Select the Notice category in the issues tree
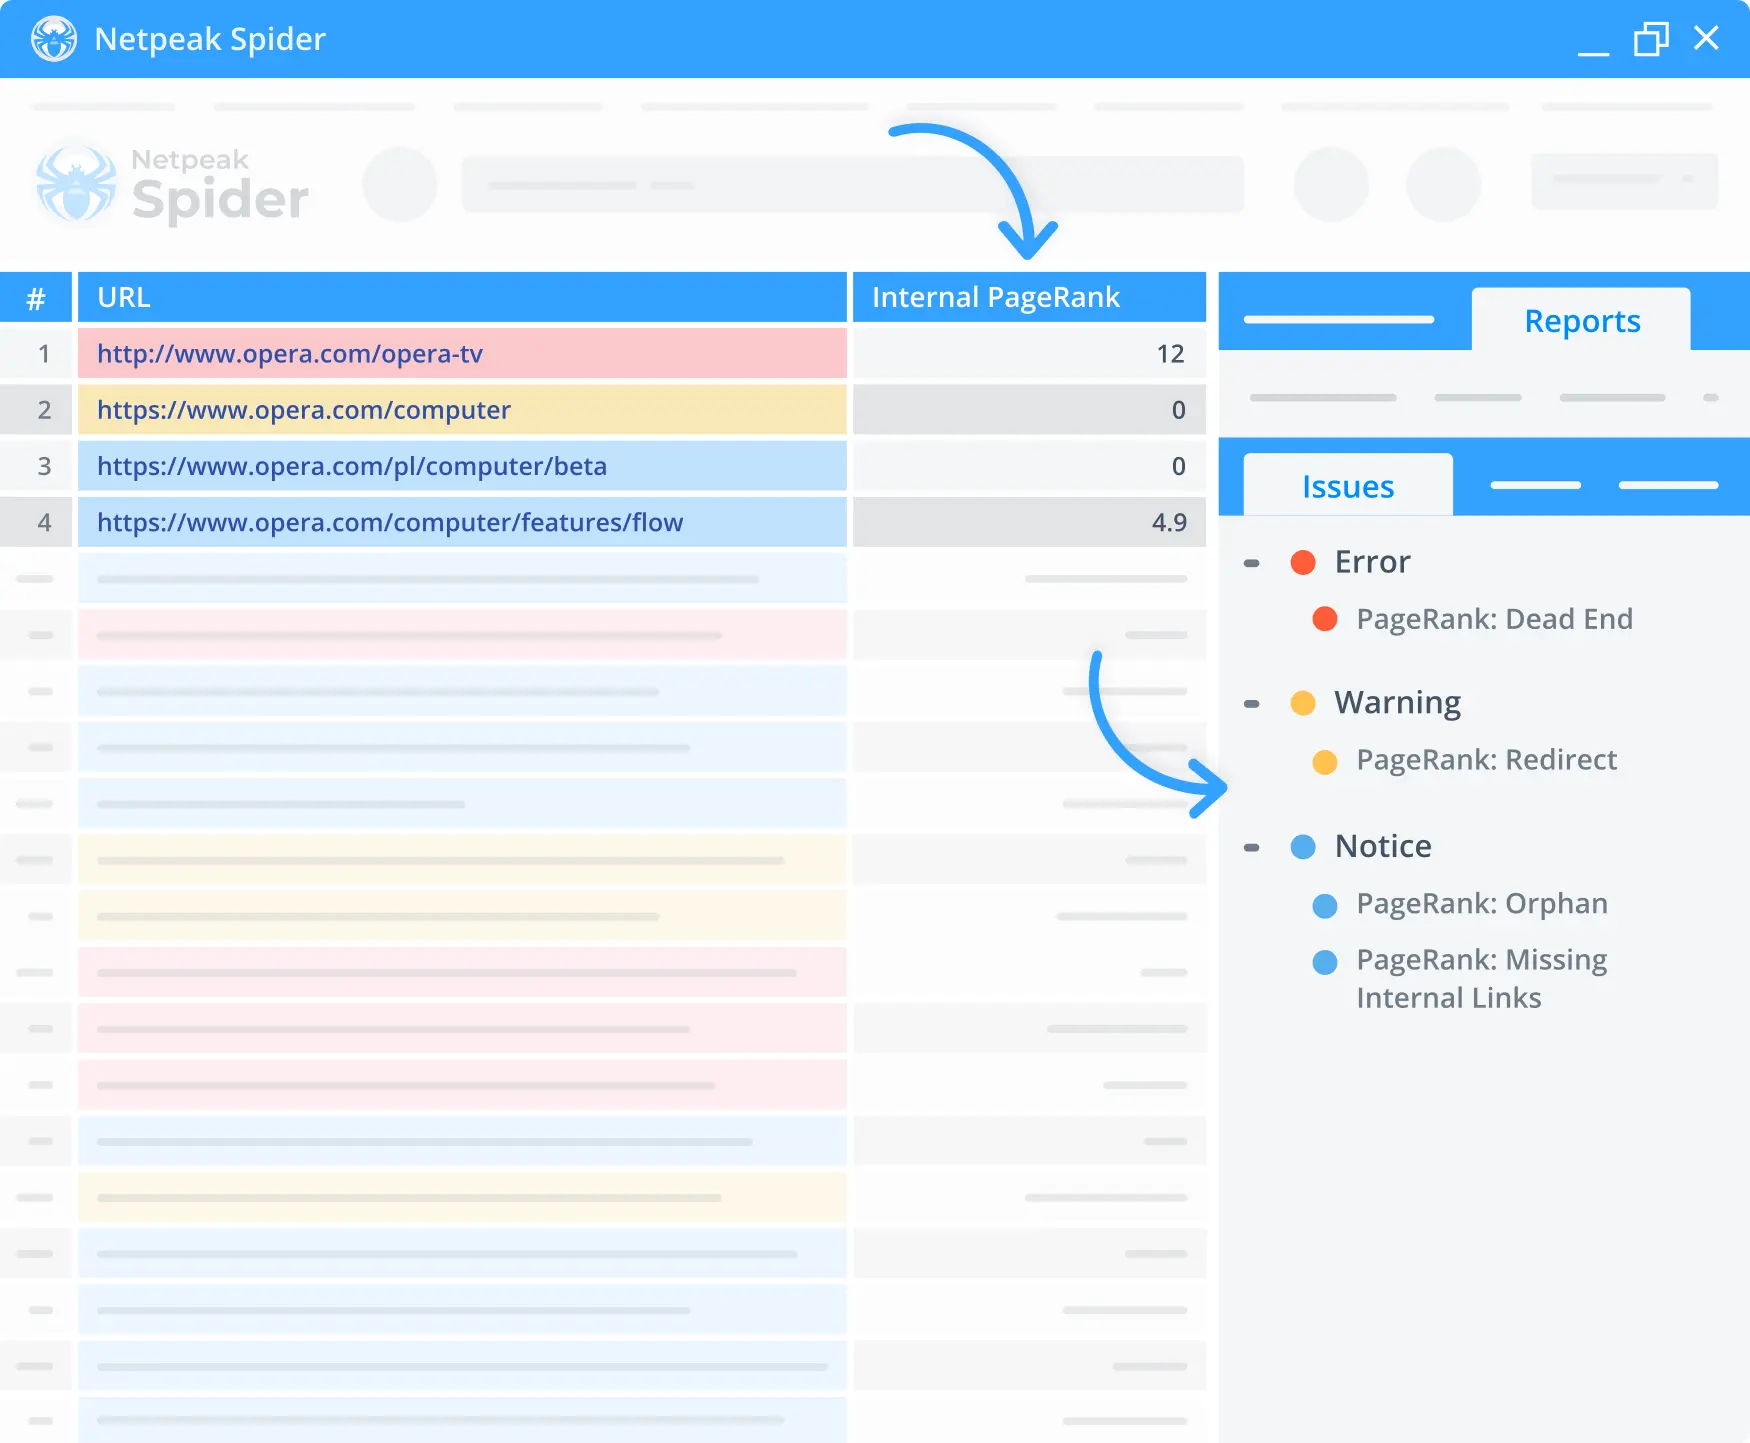 pyautogui.click(x=1383, y=846)
